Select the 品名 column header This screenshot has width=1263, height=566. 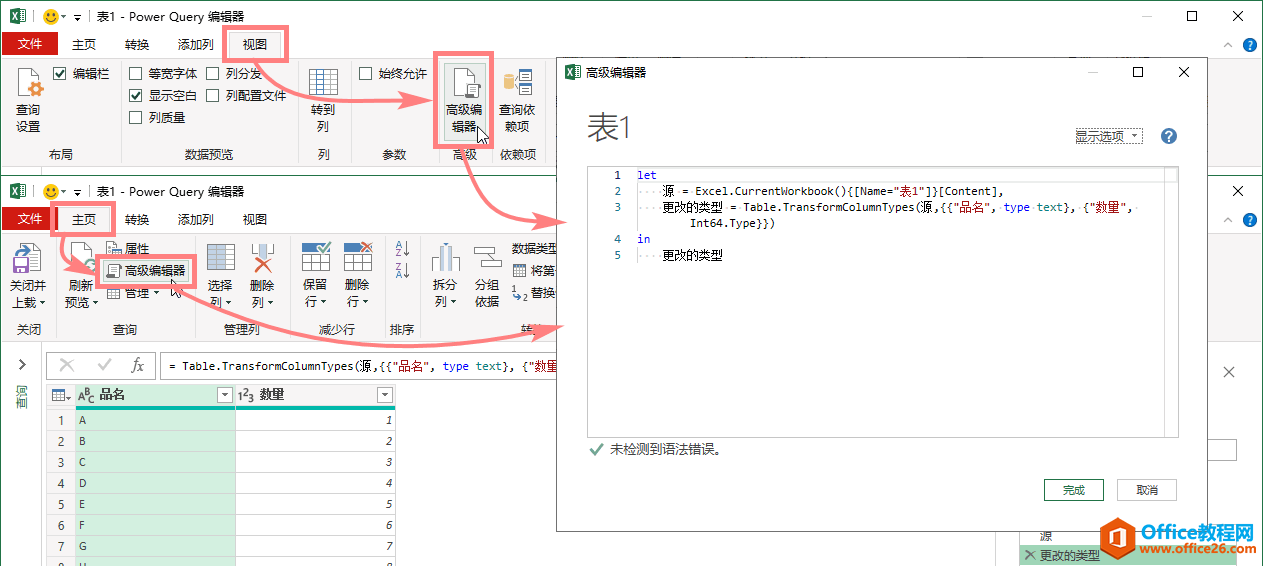[155, 395]
